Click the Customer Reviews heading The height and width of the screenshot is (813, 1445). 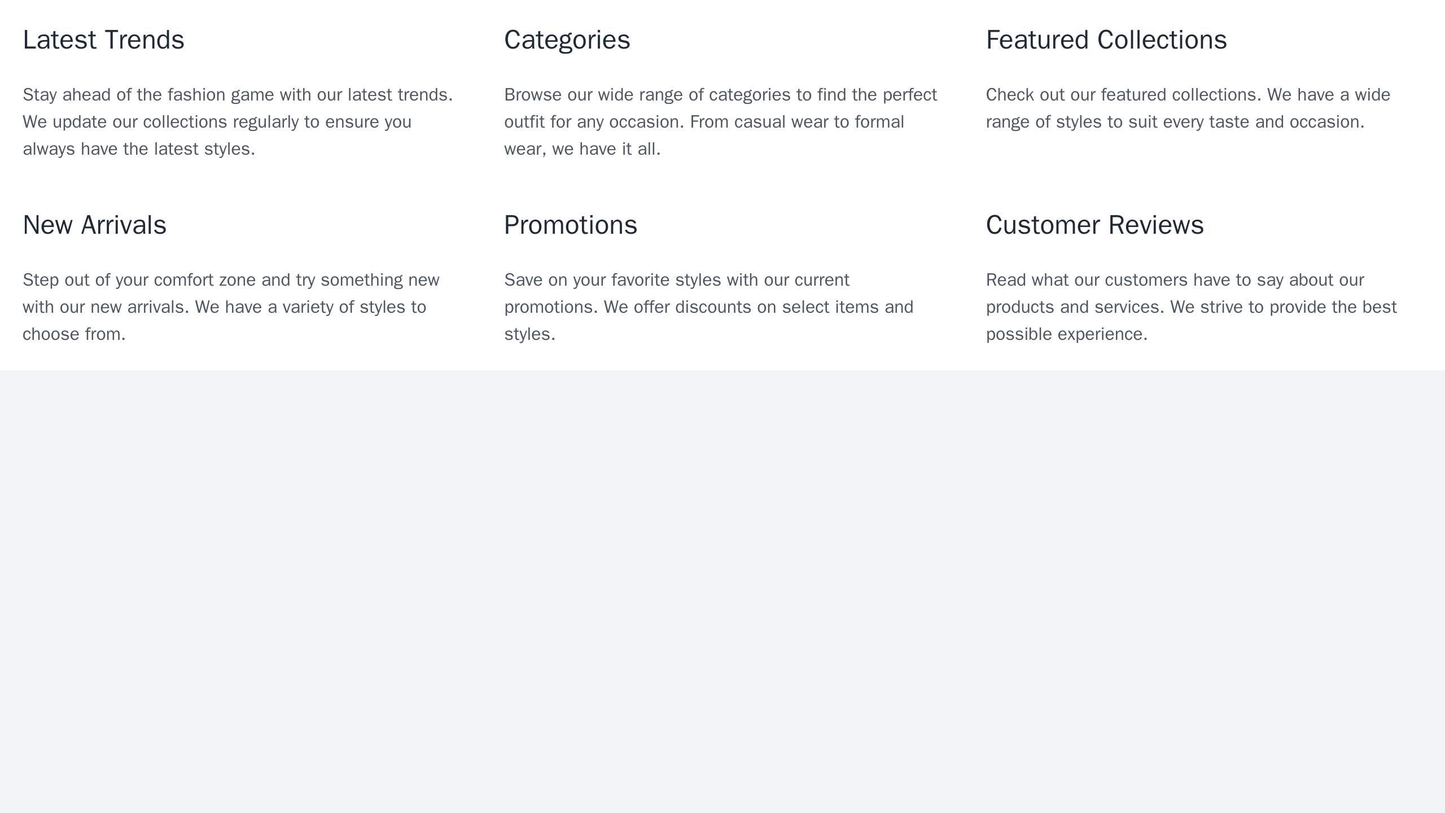click(x=1094, y=225)
